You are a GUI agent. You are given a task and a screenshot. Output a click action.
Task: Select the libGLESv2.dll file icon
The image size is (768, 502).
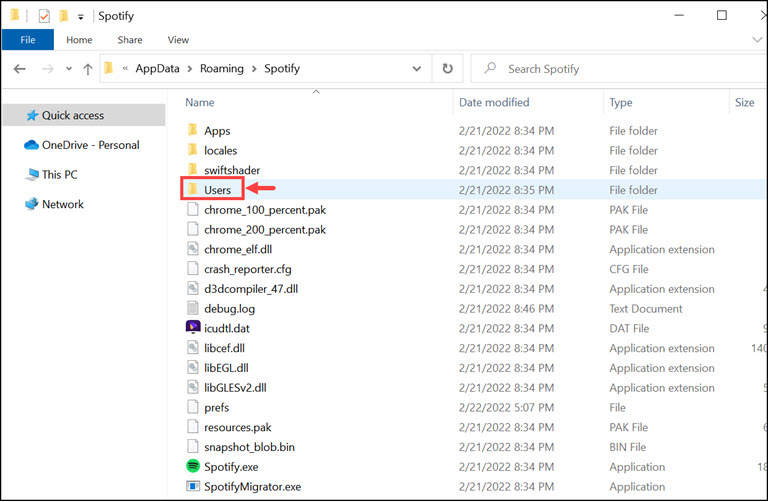coord(192,387)
